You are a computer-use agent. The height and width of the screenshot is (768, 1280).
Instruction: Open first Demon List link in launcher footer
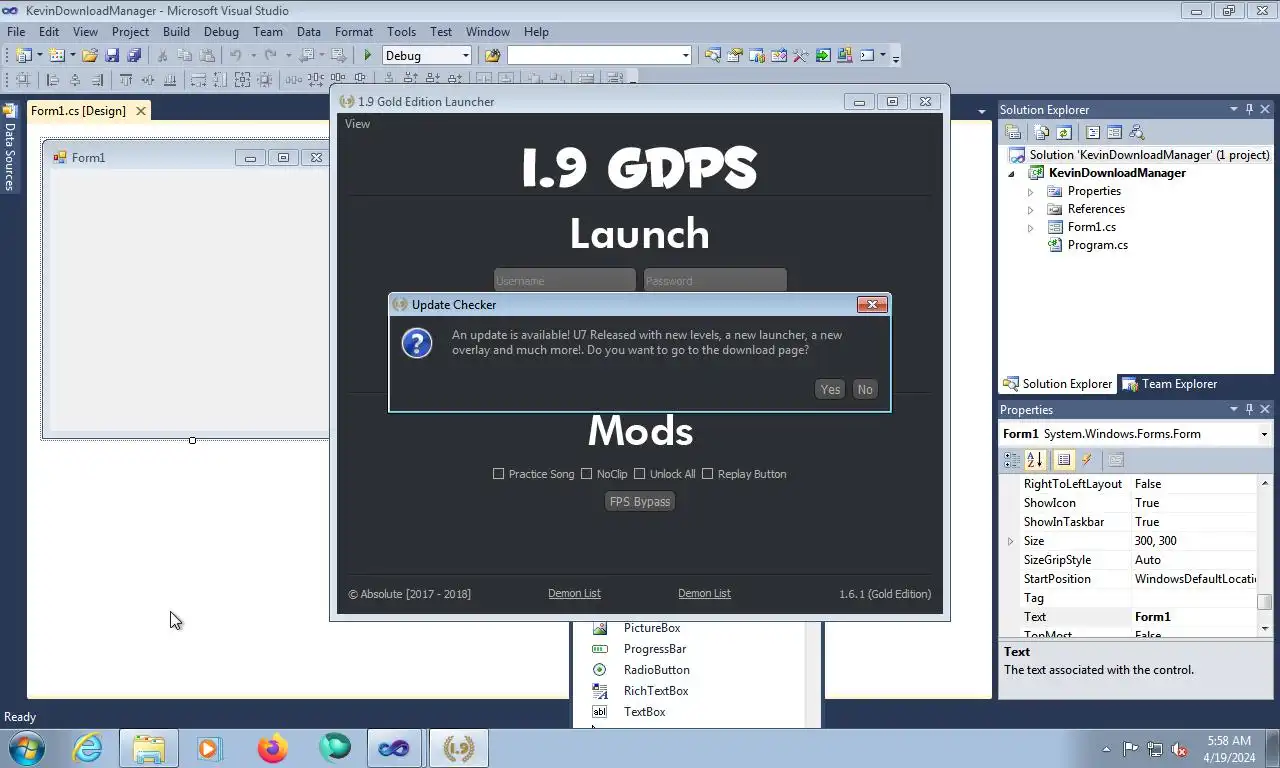point(574,593)
